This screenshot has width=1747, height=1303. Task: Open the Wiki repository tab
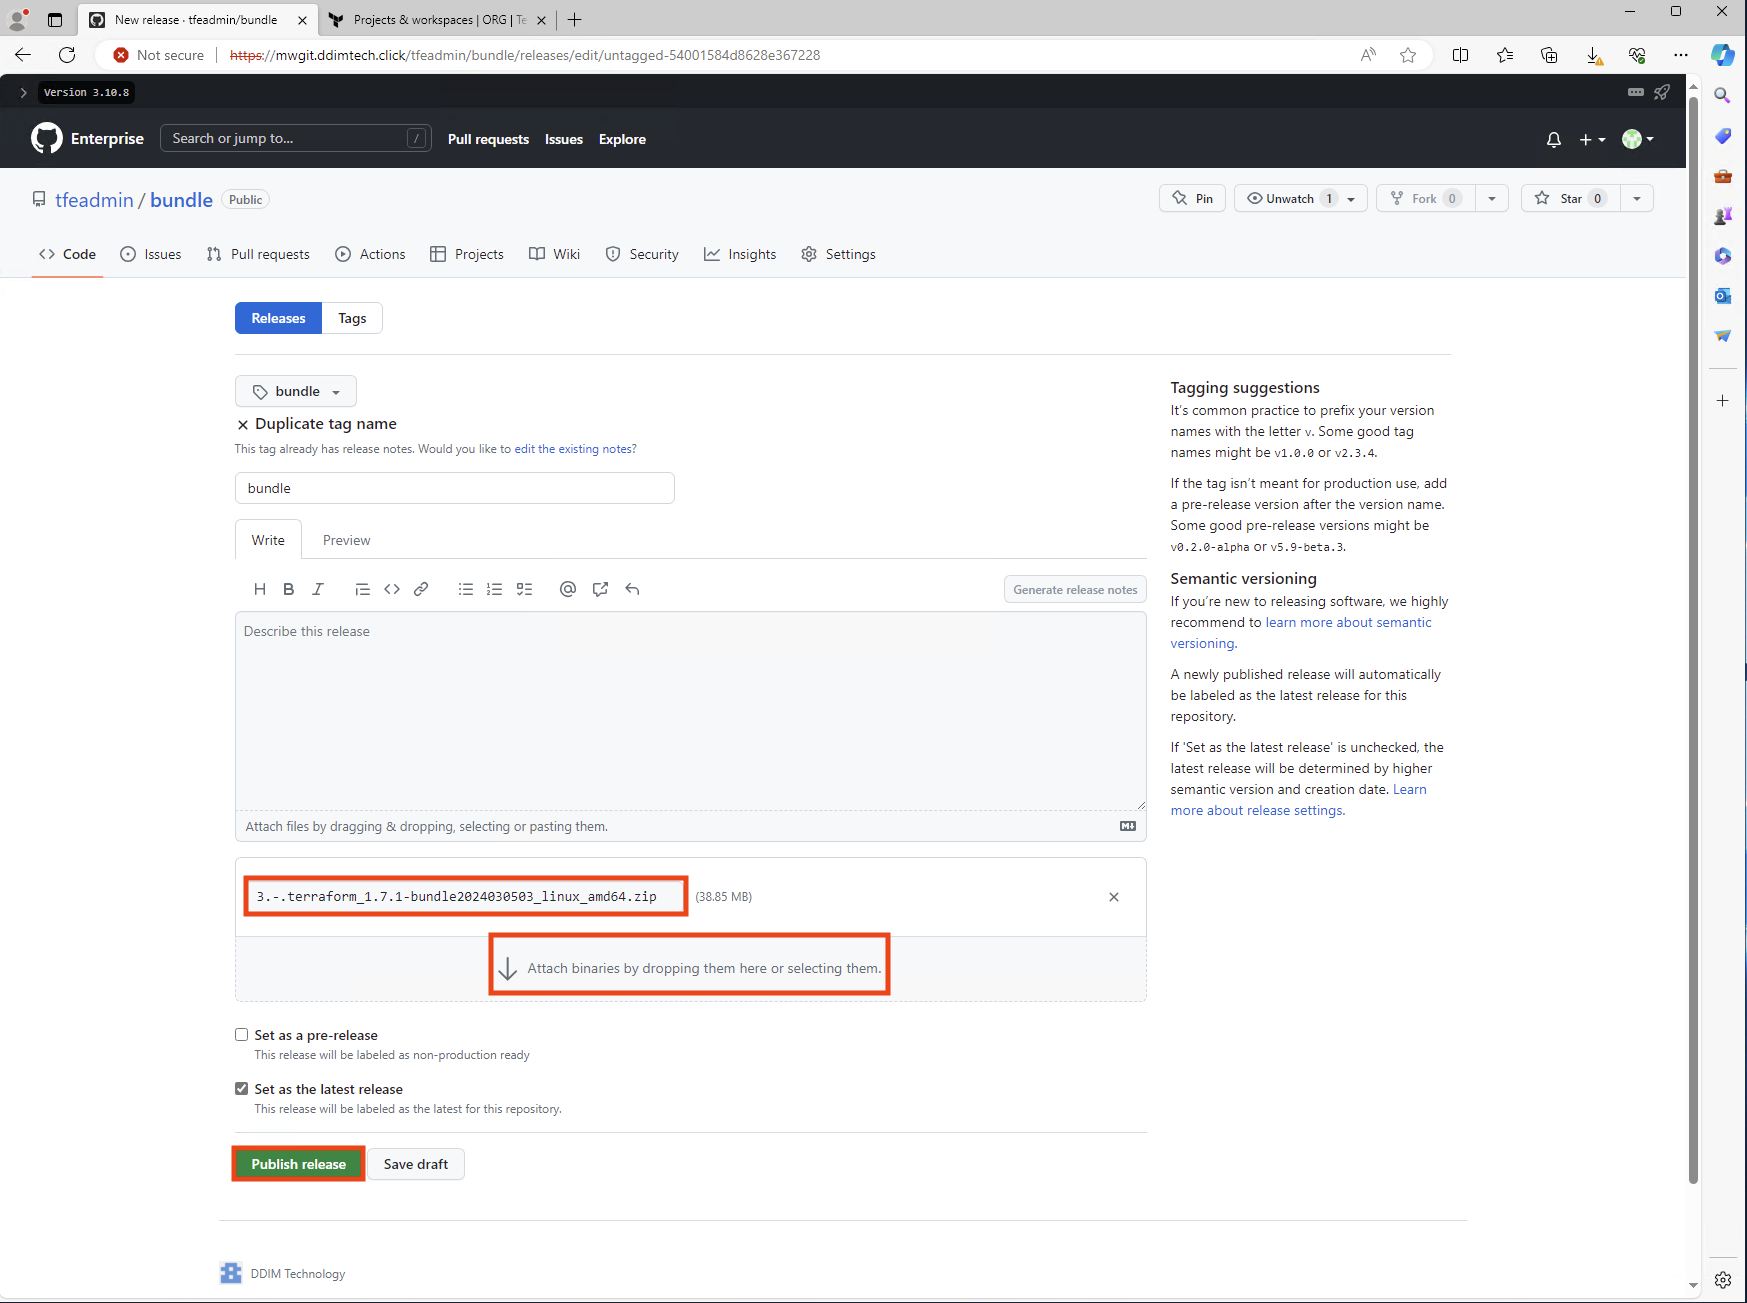[x=555, y=254]
